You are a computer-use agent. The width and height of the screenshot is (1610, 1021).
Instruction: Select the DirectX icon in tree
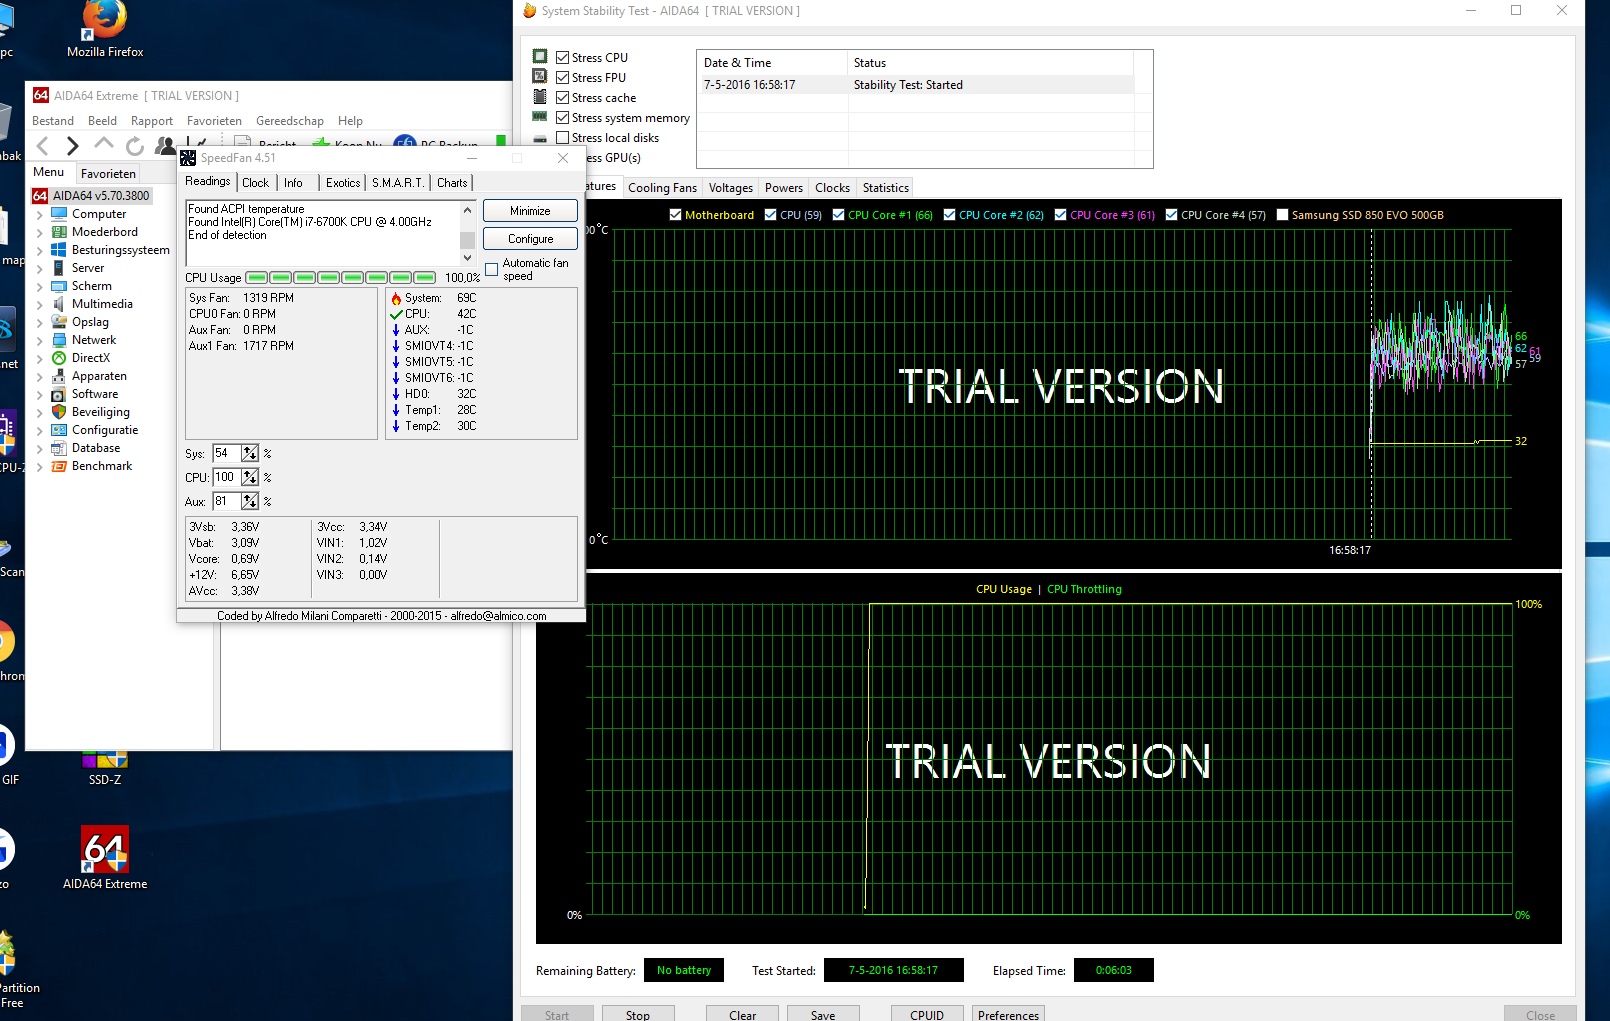click(x=59, y=358)
